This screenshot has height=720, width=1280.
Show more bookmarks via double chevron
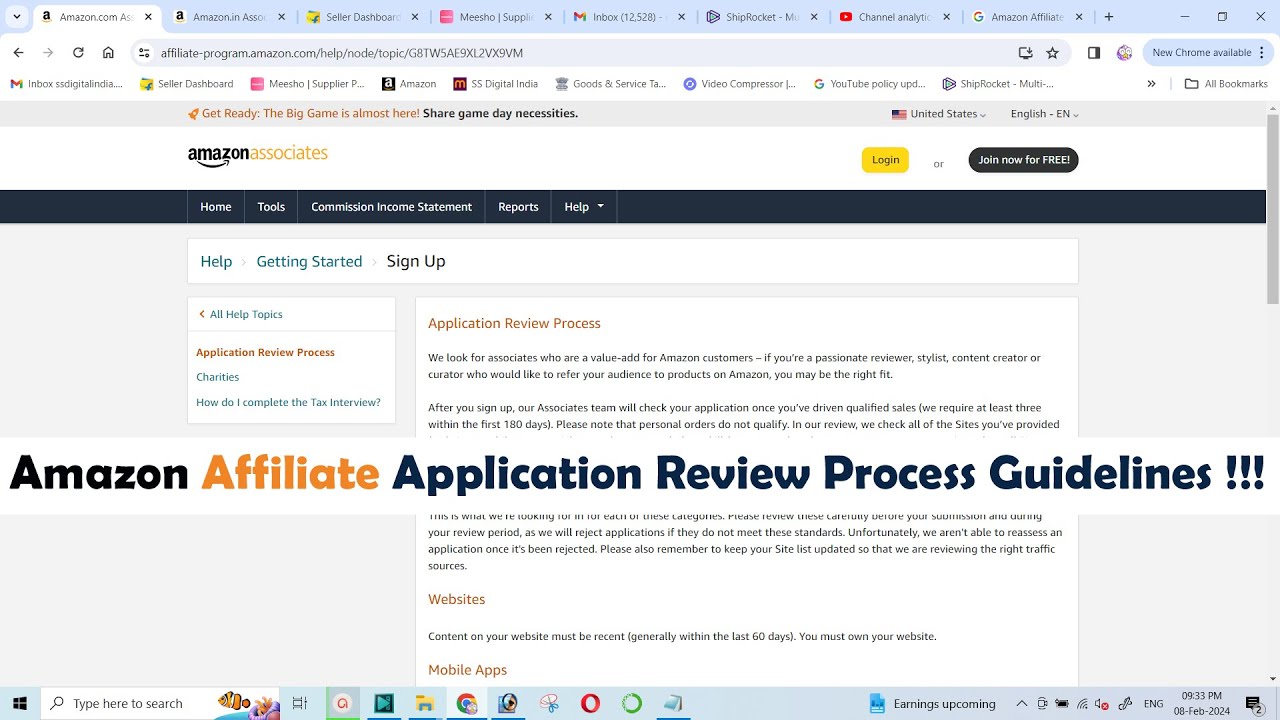pos(1151,84)
